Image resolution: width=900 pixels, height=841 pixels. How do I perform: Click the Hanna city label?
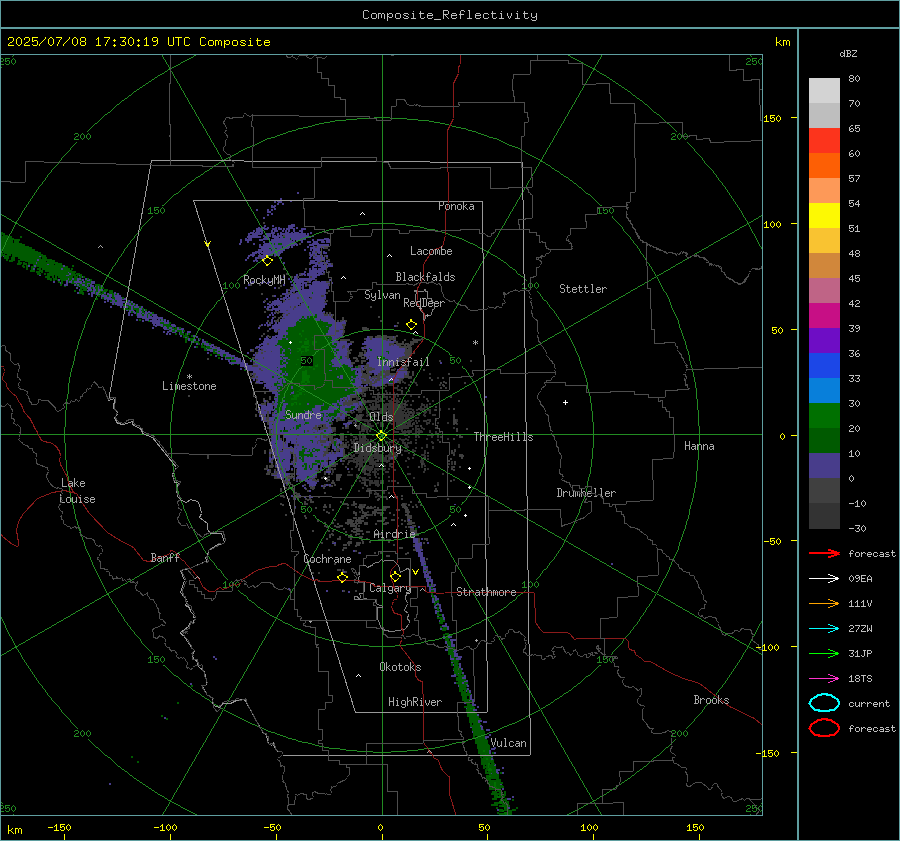point(699,446)
